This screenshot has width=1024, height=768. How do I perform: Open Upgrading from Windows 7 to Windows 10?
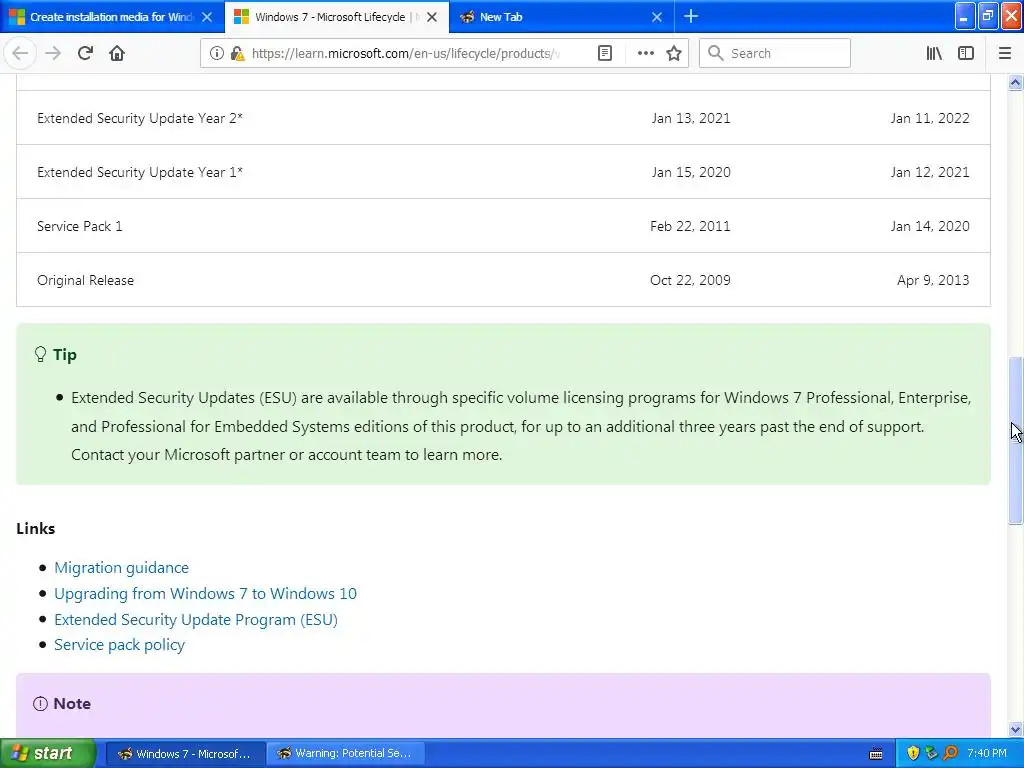[x=205, y=594]
